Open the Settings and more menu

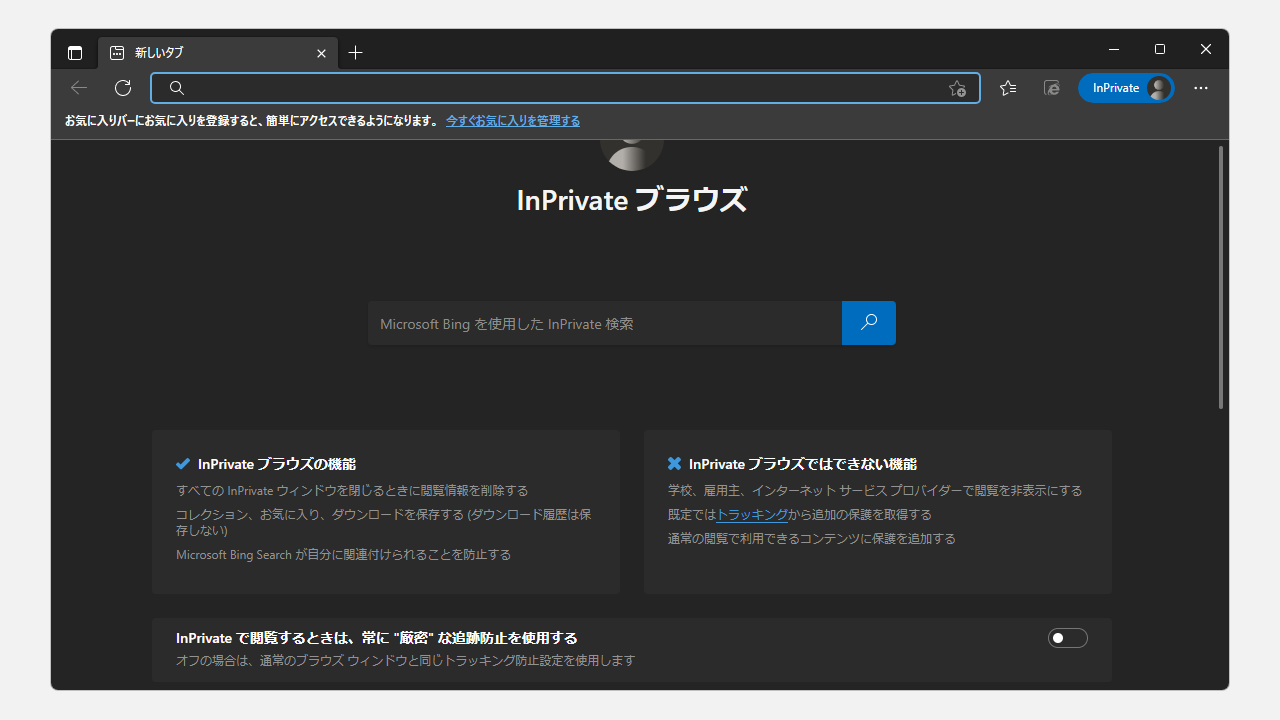[1200, 88]
